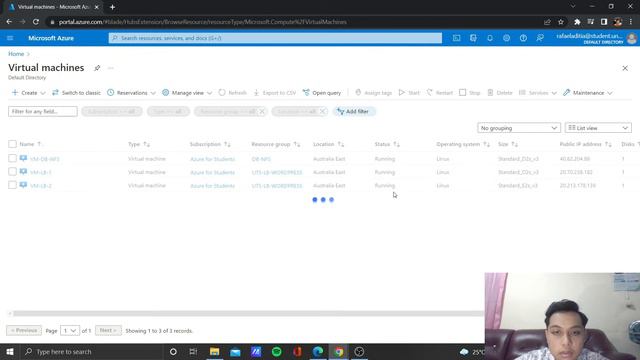Open Azure for Students link in VM-DB-NFS row

click(x=212, y=159)
